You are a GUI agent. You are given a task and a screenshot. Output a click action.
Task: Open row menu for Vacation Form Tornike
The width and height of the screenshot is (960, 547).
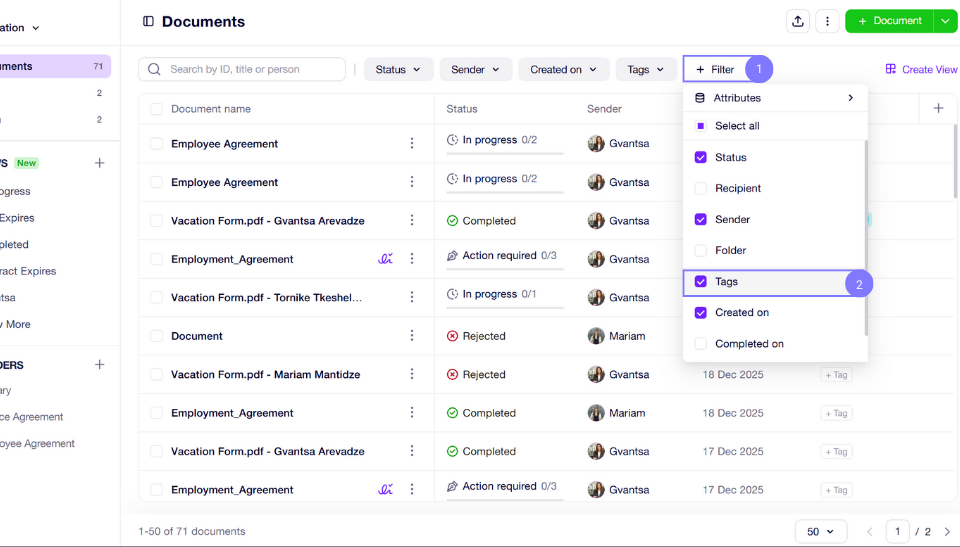[411, 297]
